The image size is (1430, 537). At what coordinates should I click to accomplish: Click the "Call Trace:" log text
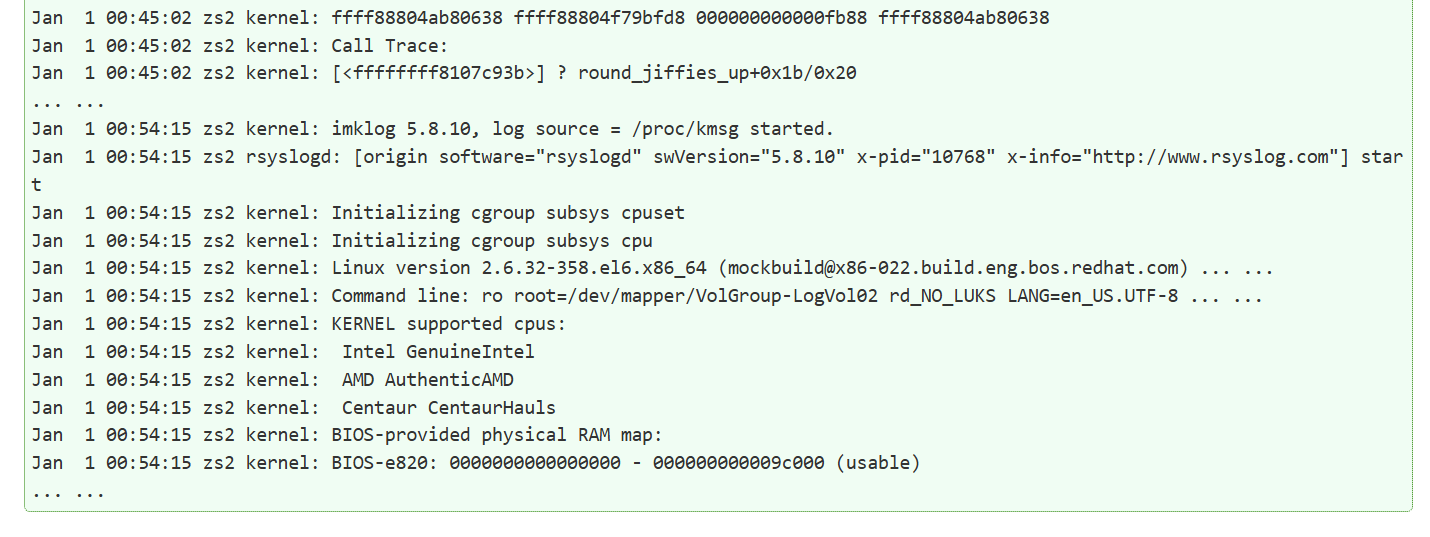click(x=390, y=46)
